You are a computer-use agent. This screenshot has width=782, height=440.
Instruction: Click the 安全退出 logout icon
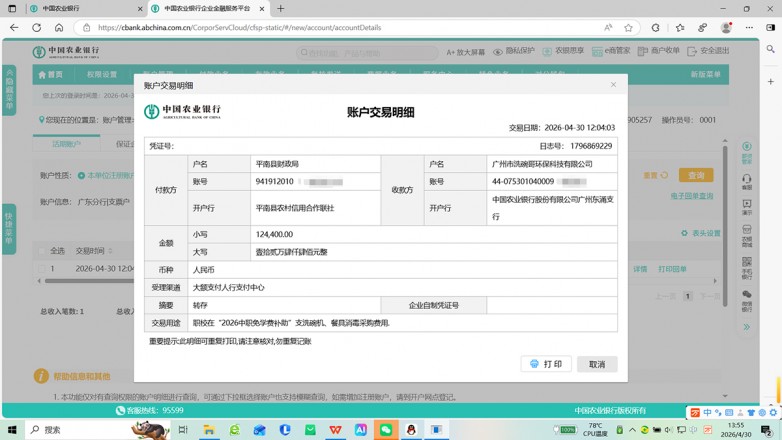692,51
